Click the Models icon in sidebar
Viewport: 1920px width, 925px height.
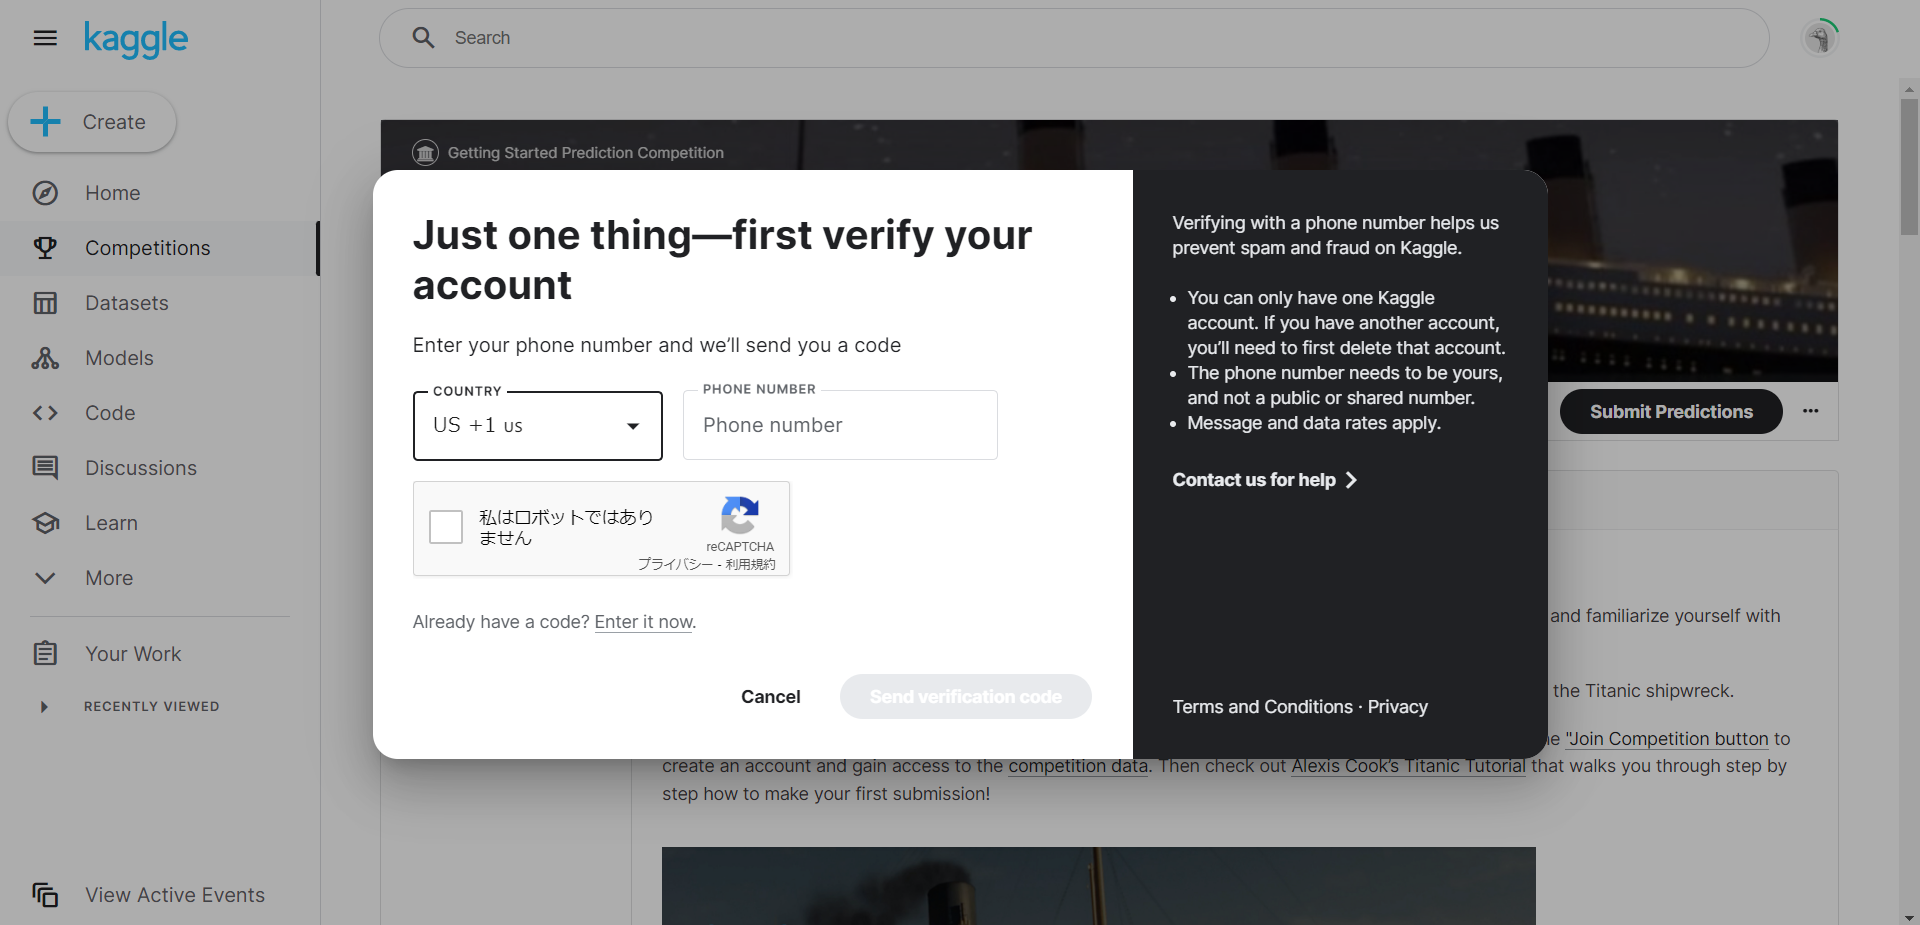tap(45, 358)
